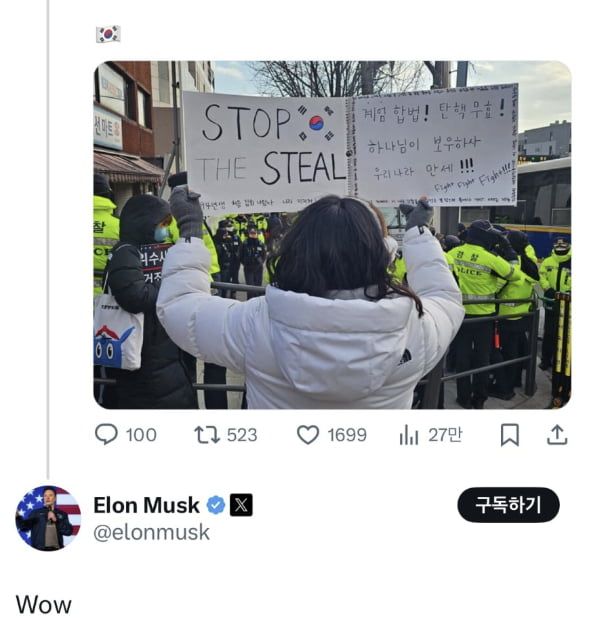The width and height of the screenshot is (606, 638).
Task: Bookmark this post
Action: [509, 435]
